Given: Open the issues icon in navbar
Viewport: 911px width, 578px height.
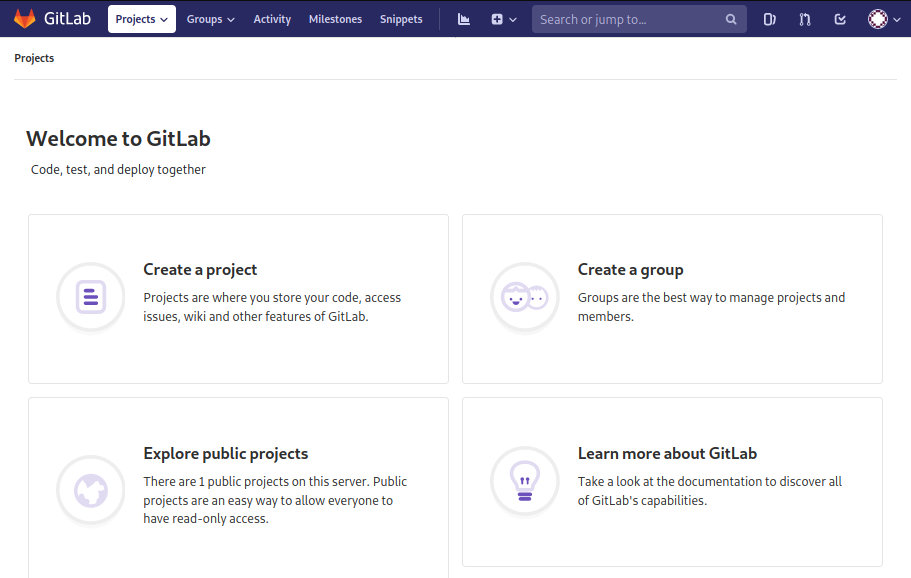Looking at the screenshot, I should pyautogui.click(x=769, y=19).
